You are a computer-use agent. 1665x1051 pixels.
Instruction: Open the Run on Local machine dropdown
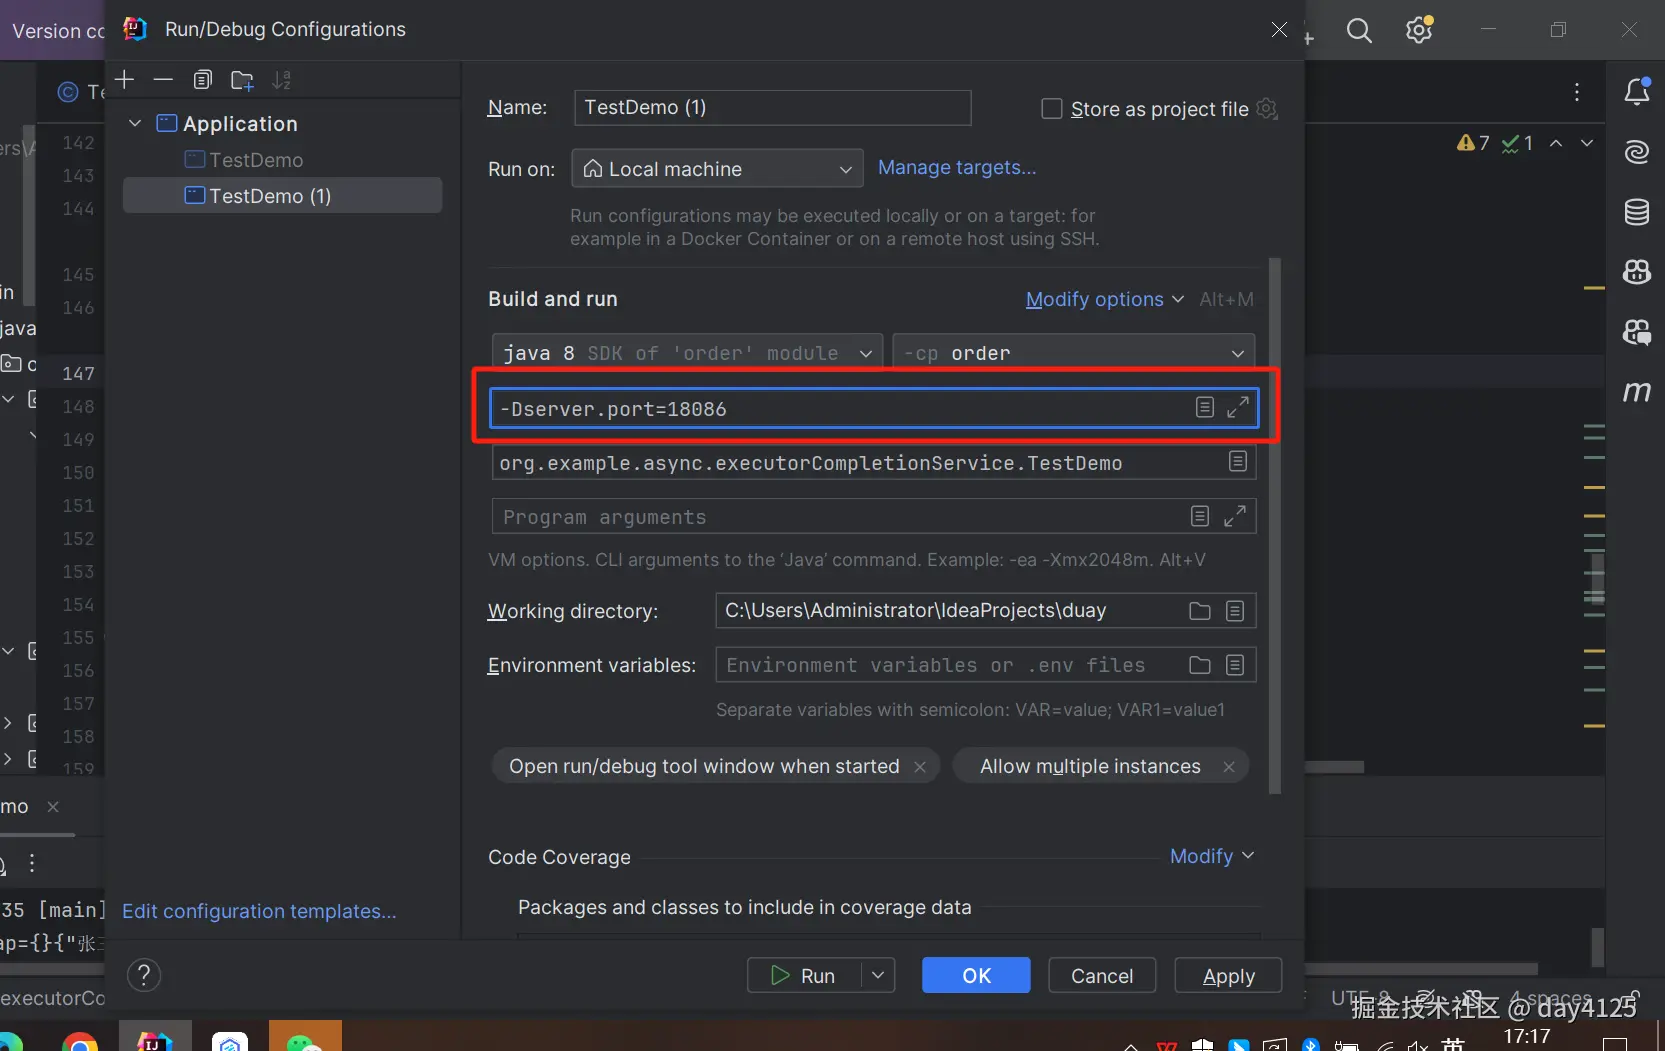[x=717, y=169]
